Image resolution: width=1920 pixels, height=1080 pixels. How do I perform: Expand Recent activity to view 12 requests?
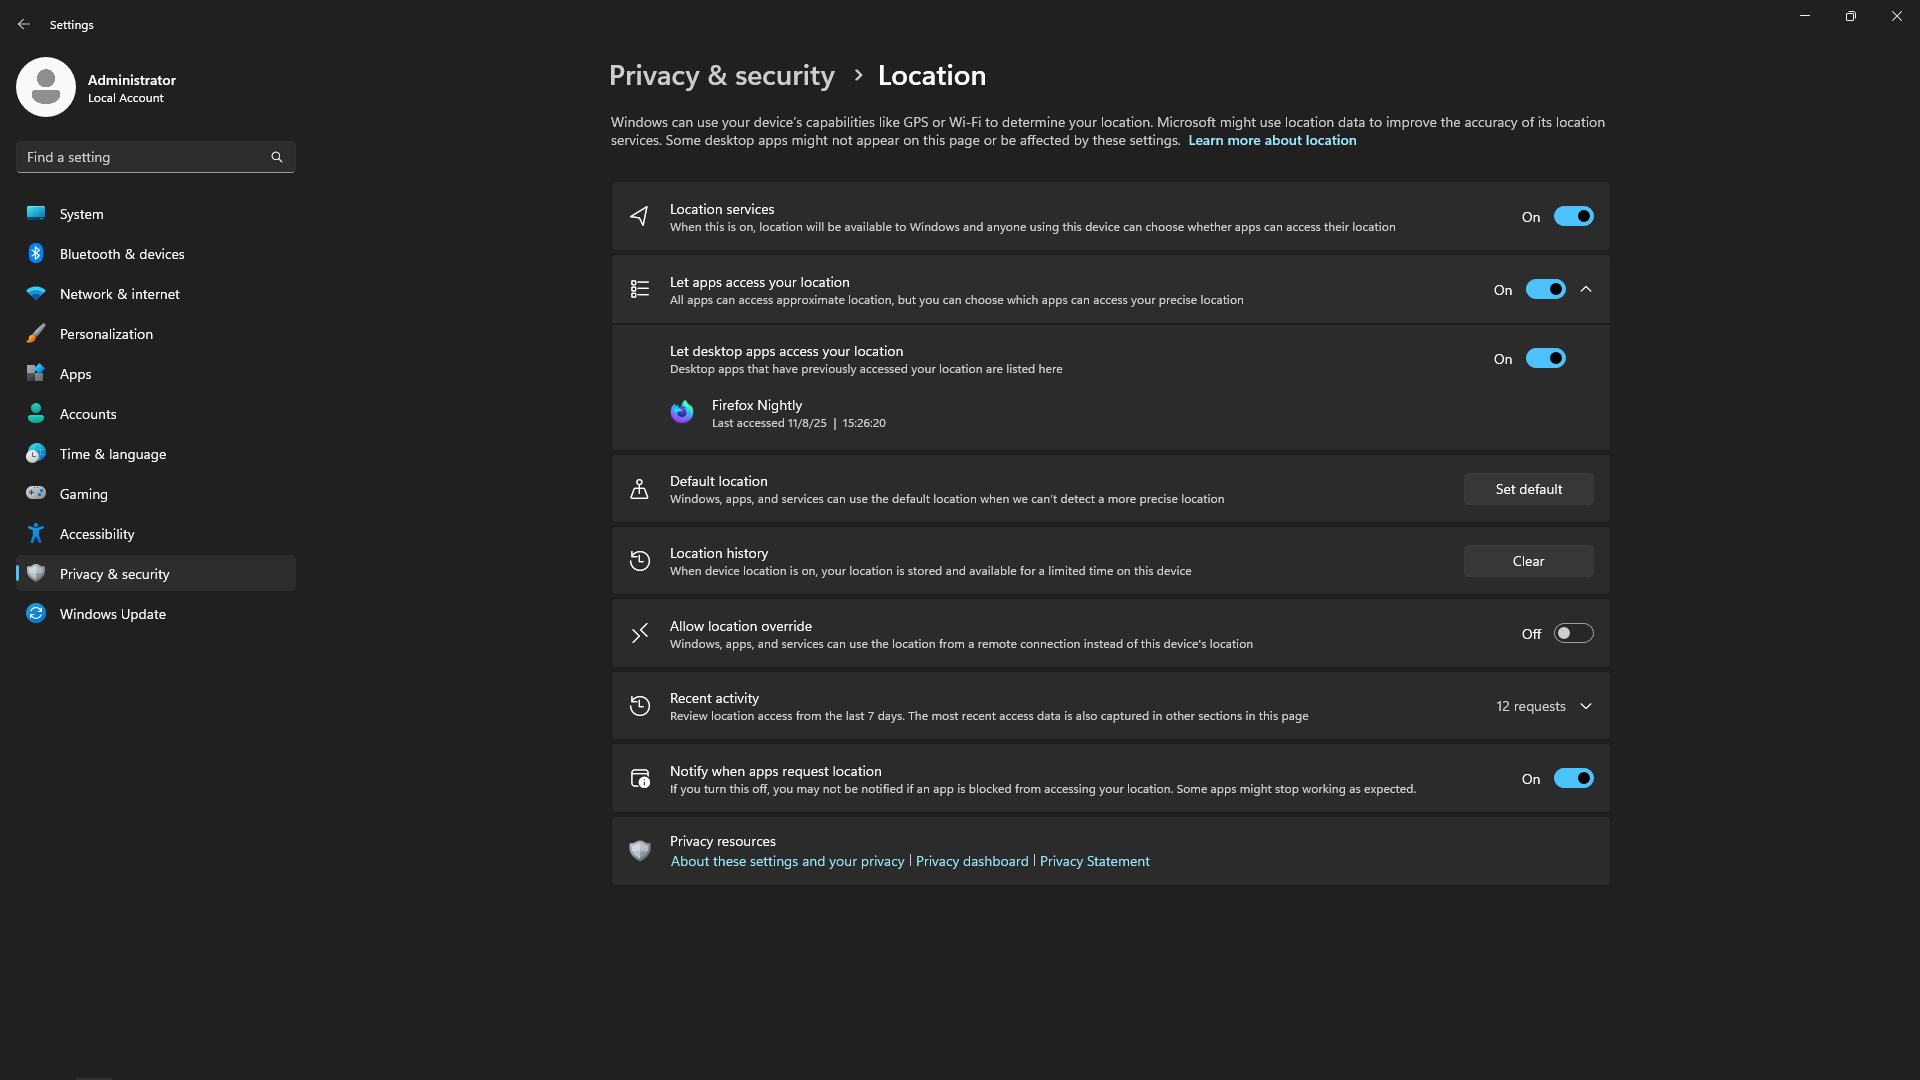click(x=1585, y=705)
